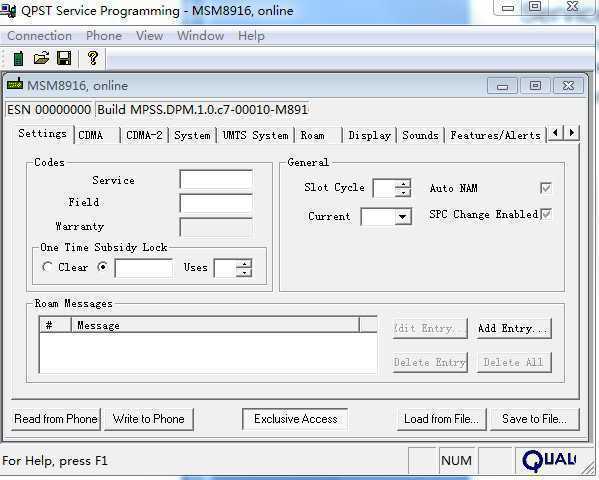Switch to the CDMA tab
Image resolution: width=599 pixels, height=480 pixels.
point(97,135)
